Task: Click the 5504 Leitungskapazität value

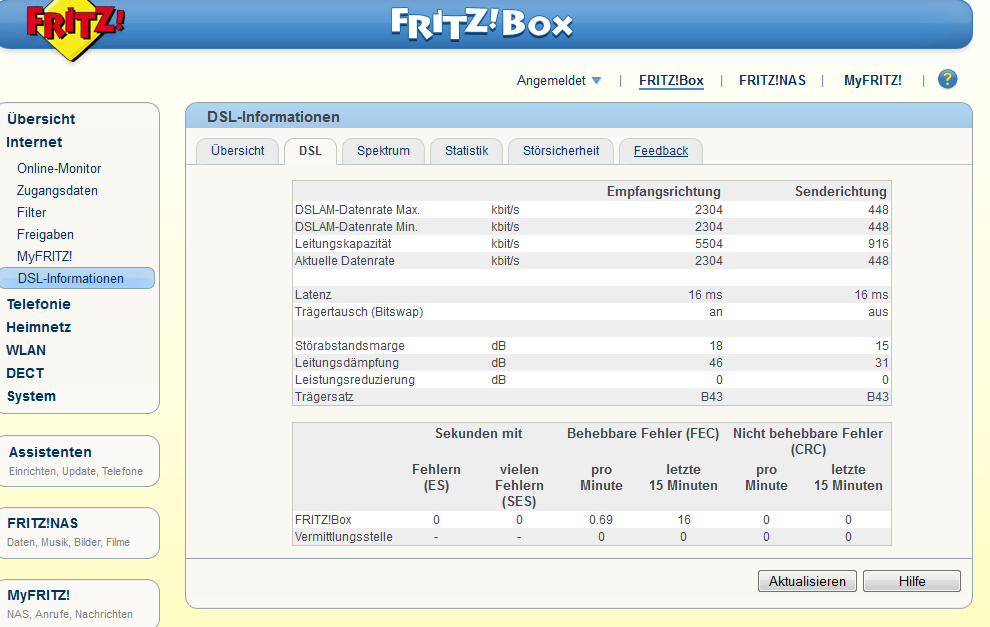Action: [x=708, y=244]
